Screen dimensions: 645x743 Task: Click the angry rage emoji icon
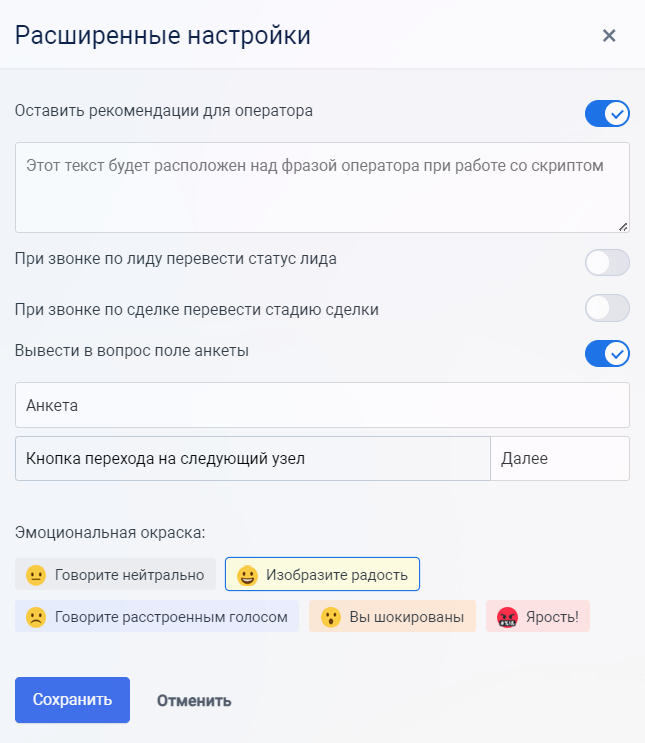point(507,617)
